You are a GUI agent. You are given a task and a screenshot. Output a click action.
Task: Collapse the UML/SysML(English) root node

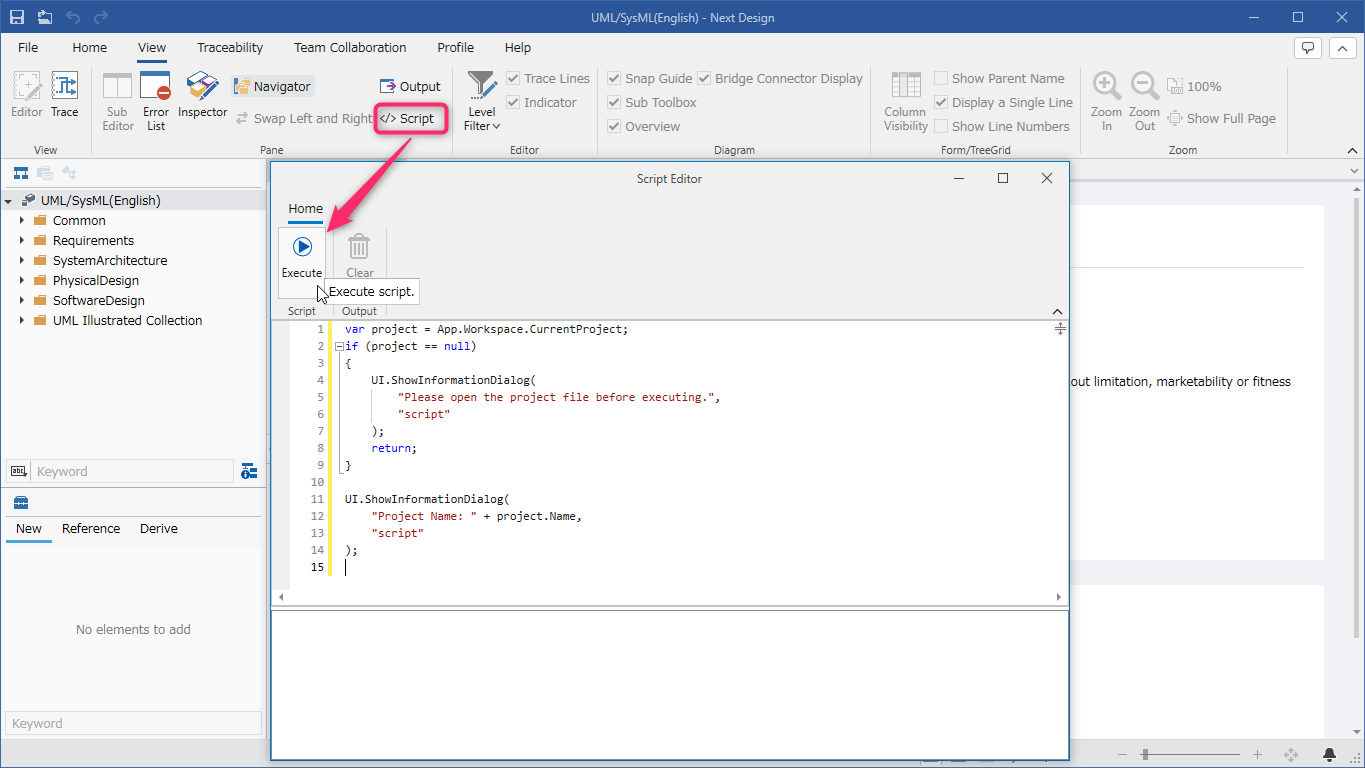[9, 201]
